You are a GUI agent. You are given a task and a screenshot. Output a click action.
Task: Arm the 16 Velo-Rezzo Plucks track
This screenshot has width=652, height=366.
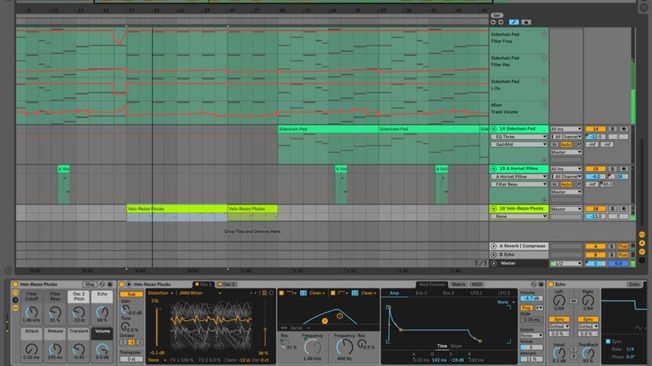[624, 209]
